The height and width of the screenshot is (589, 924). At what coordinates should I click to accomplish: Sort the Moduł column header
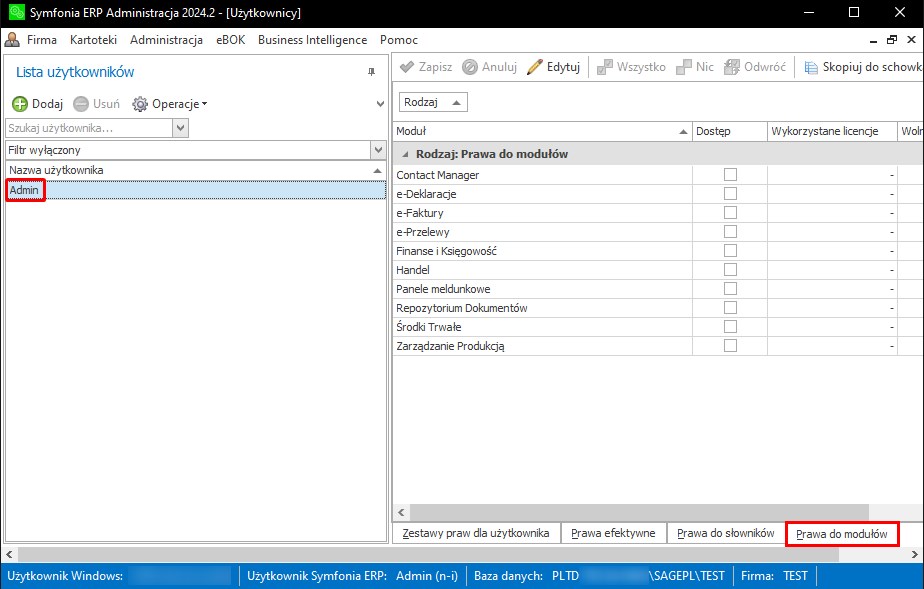click(x=542, y=131)
